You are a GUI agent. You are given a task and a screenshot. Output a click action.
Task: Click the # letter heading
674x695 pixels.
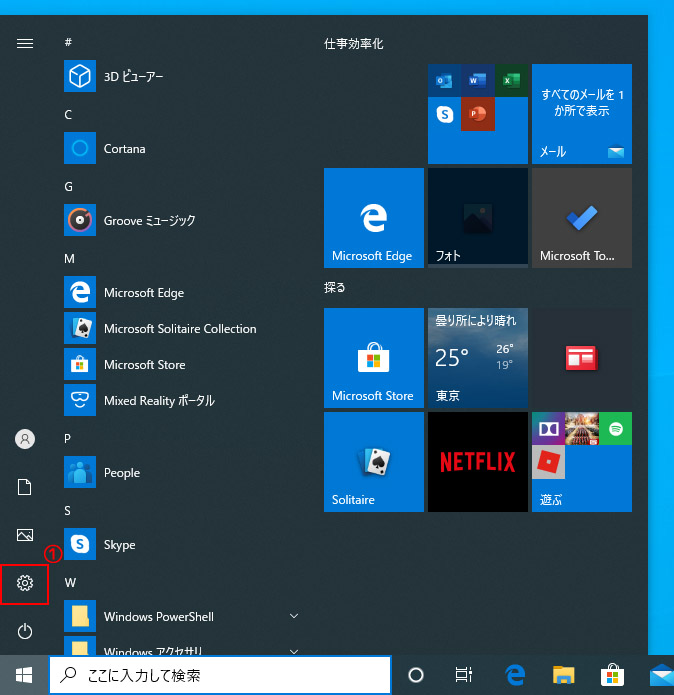tap(68, 42)
